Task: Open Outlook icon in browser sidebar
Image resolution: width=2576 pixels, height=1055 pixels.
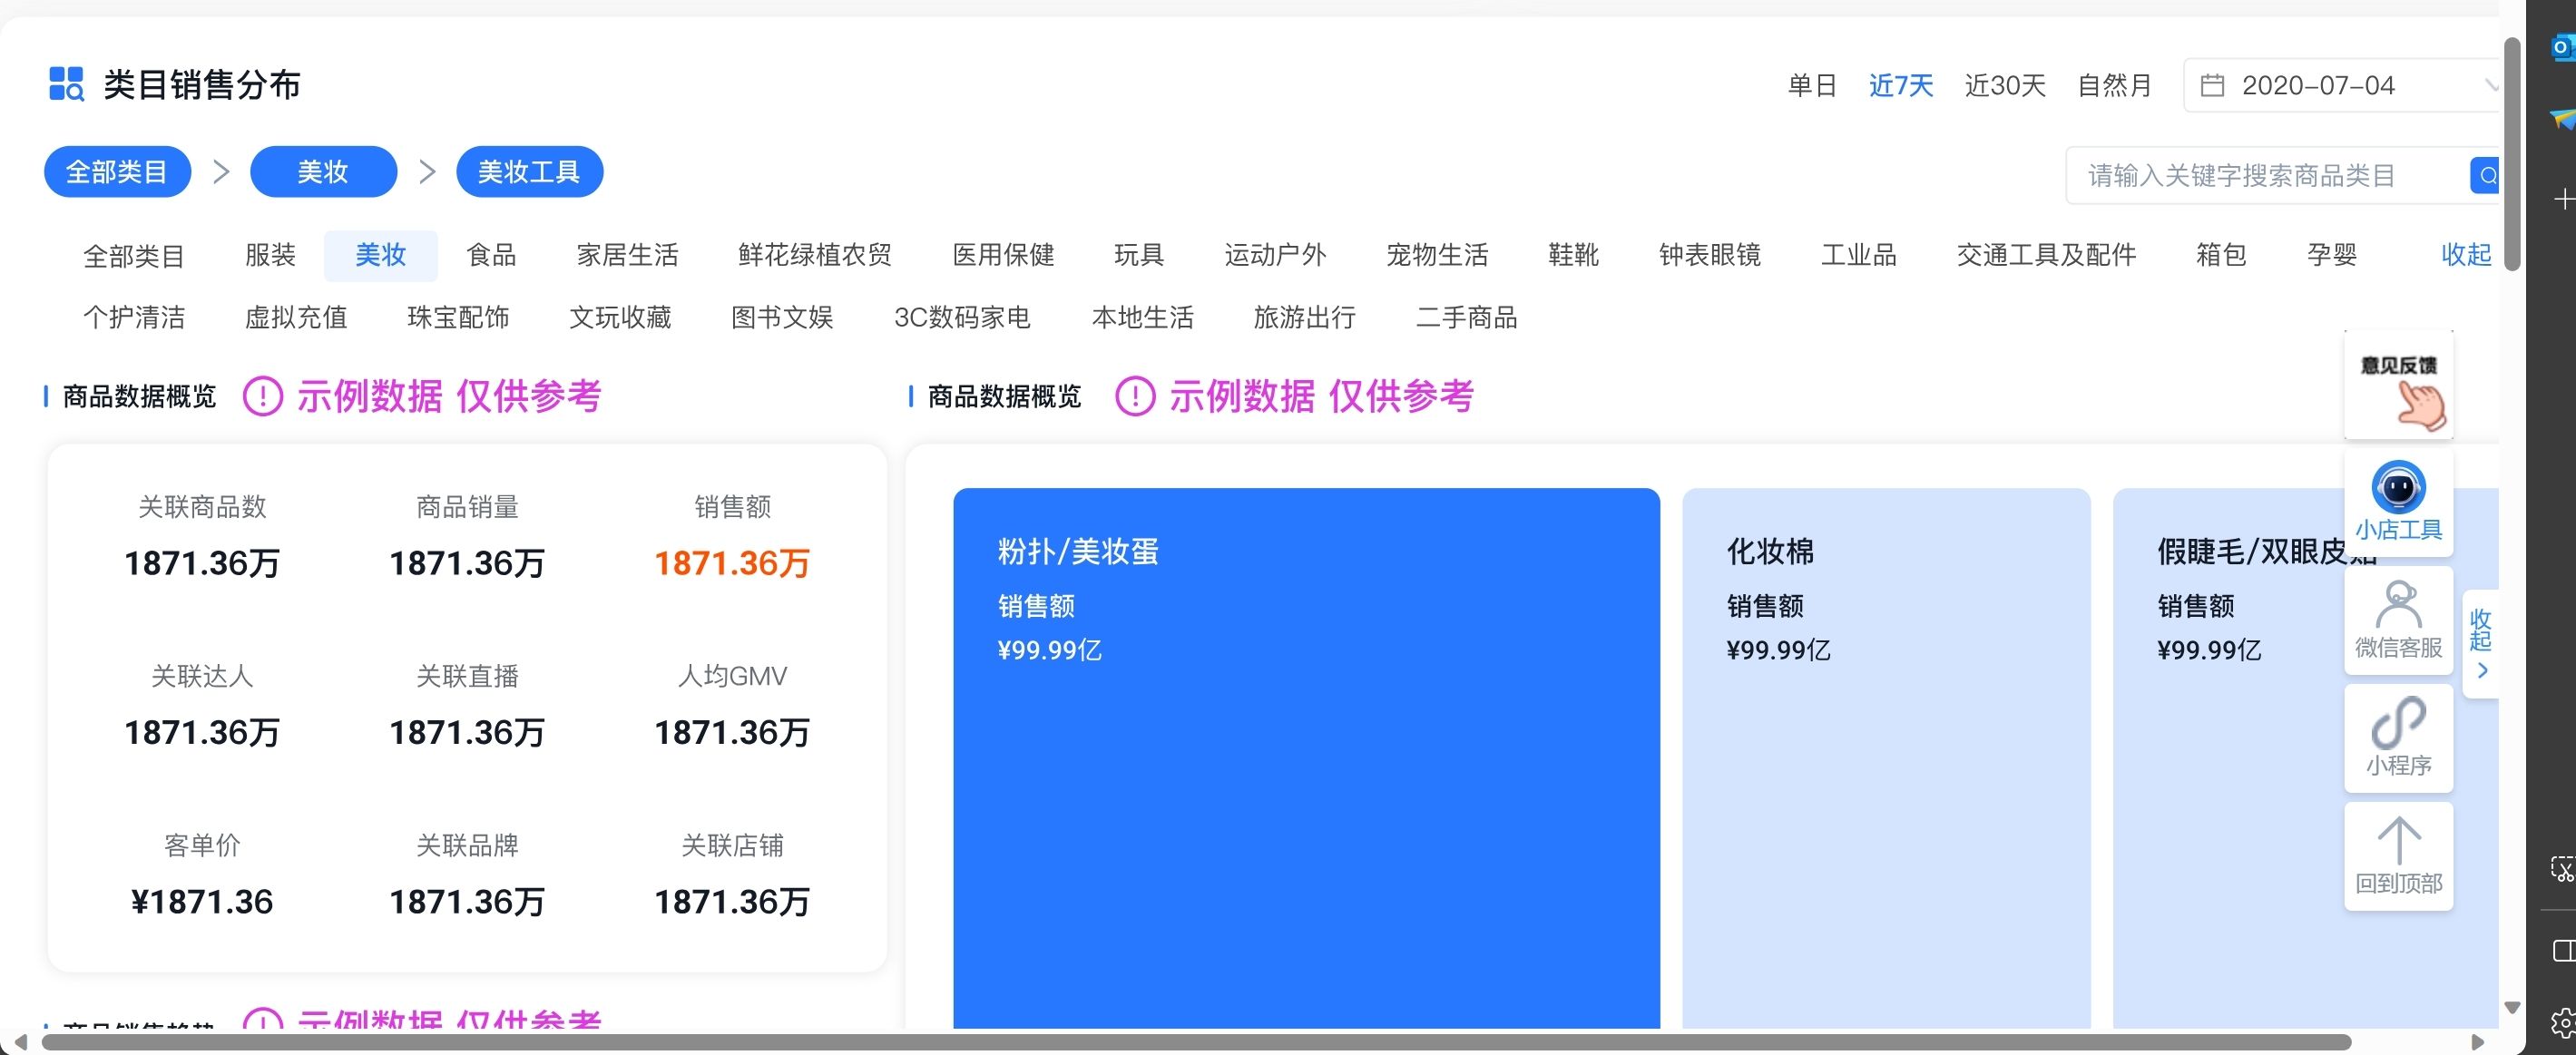Action: pyautogui.click(x=2563, y=47)
